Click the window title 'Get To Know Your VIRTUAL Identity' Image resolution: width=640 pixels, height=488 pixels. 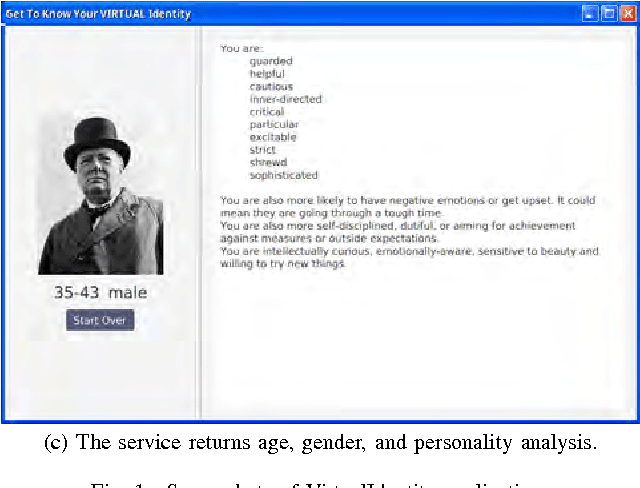98,14
